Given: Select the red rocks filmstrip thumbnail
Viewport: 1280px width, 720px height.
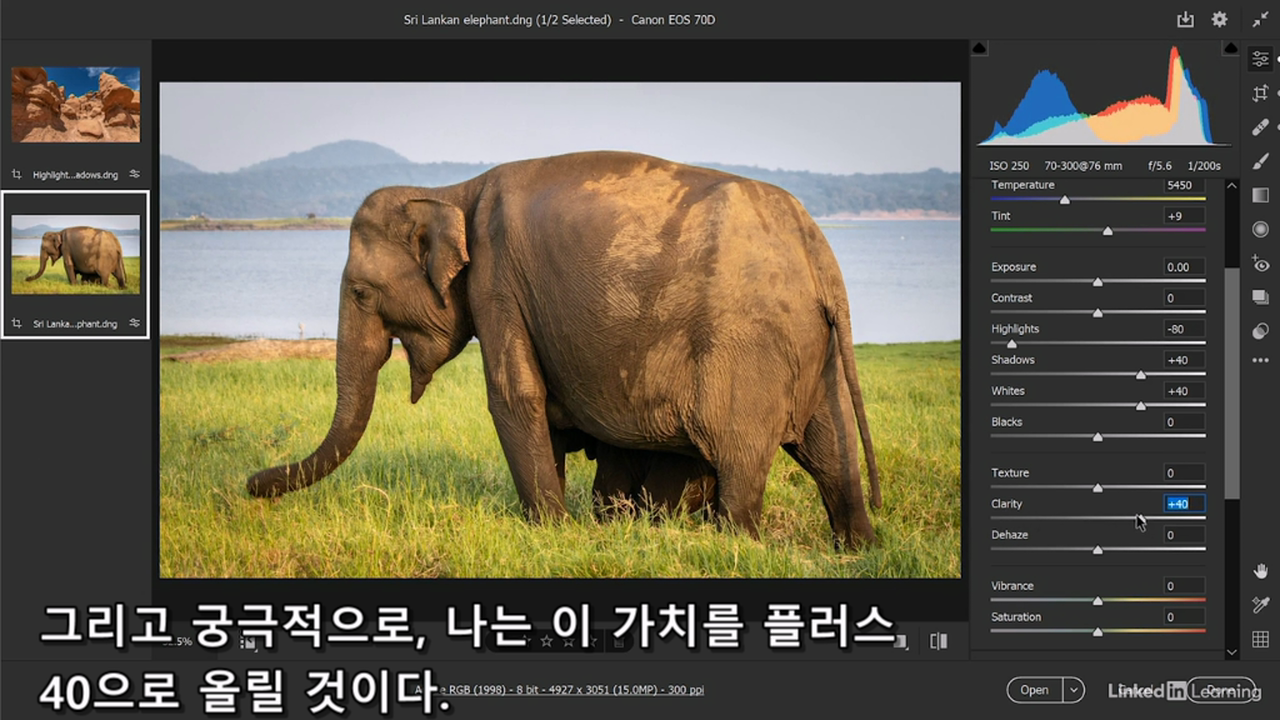Looking at the screenshot, I should [76, 104].
